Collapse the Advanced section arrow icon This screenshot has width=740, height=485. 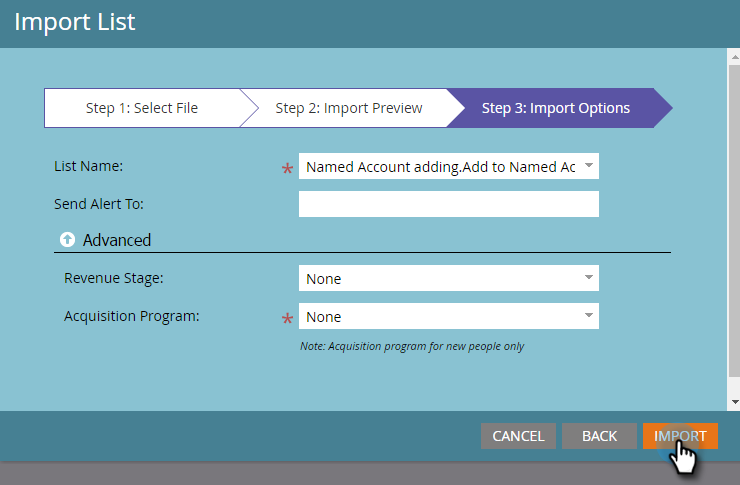[68, 240]
